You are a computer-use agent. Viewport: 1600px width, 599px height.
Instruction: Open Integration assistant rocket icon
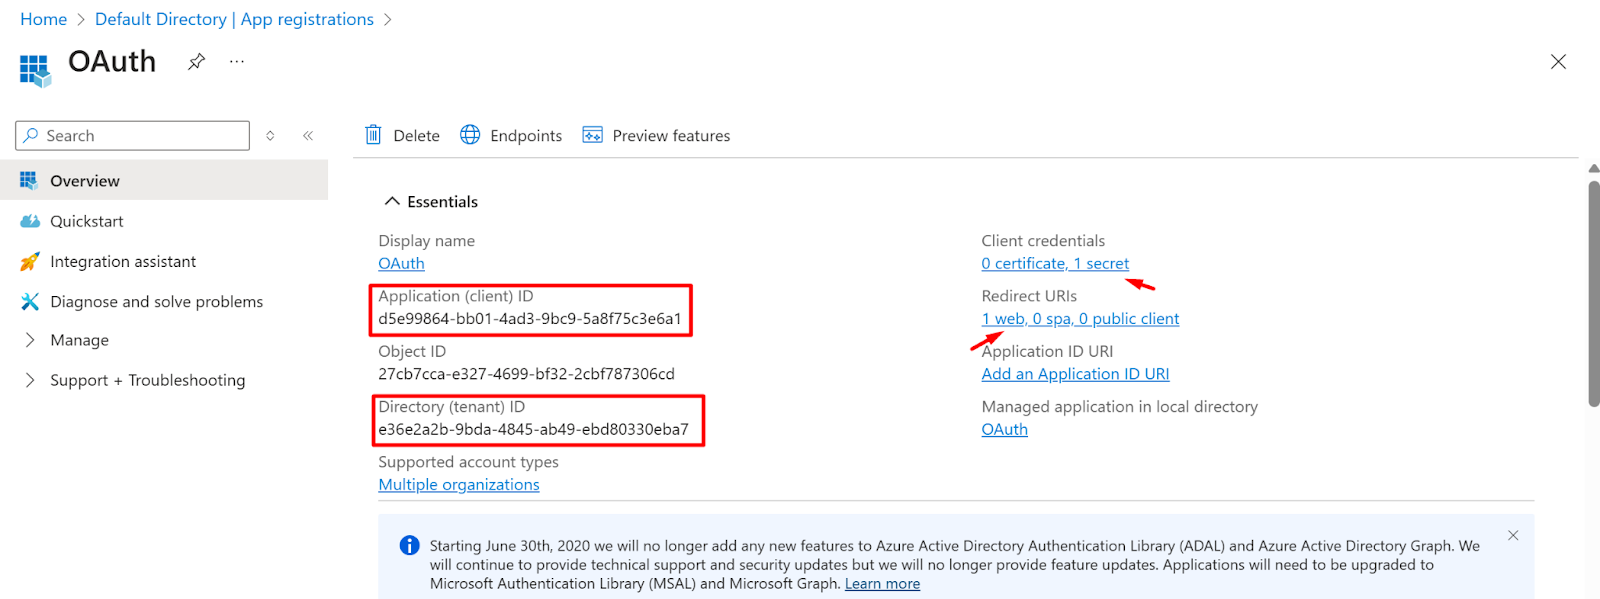click(x=30, y=261)
